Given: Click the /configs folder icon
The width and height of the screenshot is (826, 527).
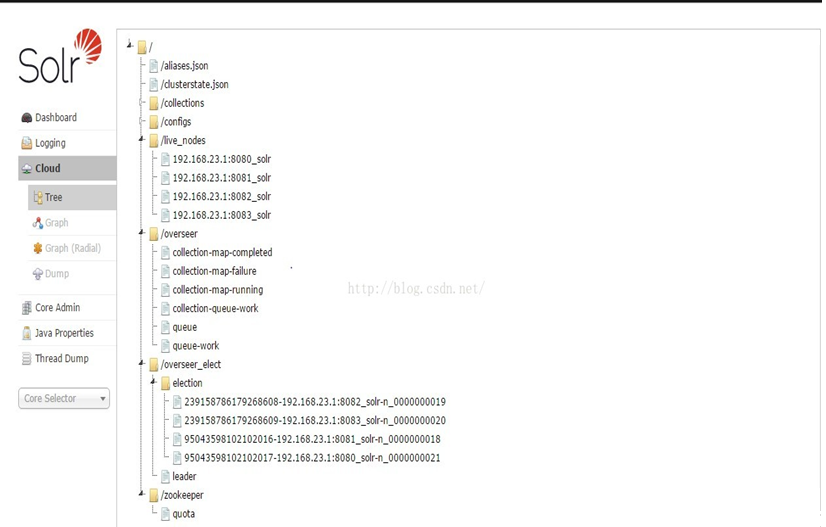Looking at the screenshot, I should click(x=154, y=122).
